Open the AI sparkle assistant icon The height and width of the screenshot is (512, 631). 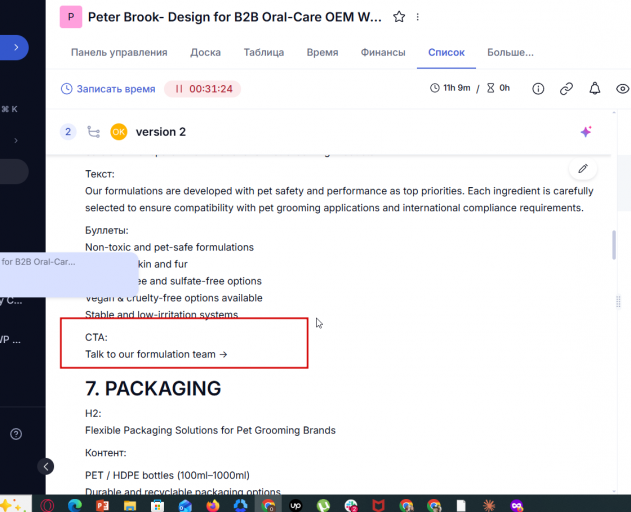(x=586, y=132)
